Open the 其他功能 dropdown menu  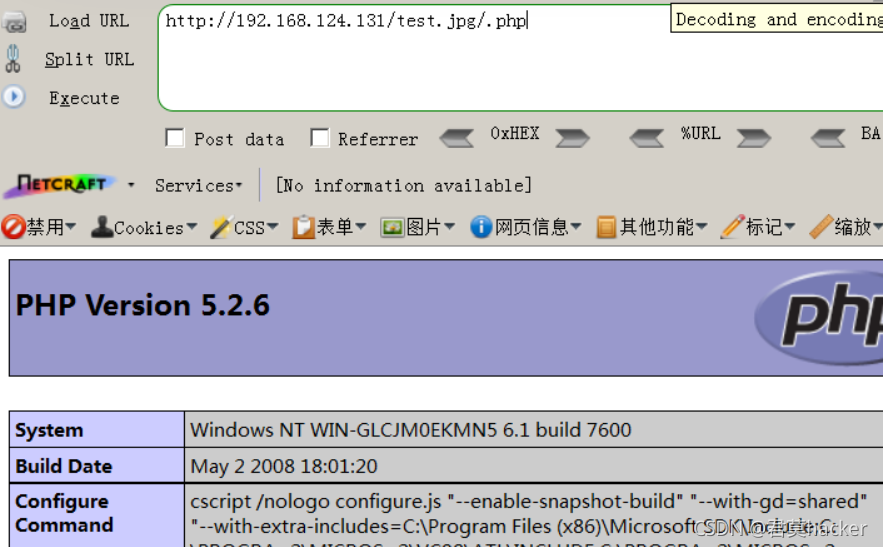[702, 226]
